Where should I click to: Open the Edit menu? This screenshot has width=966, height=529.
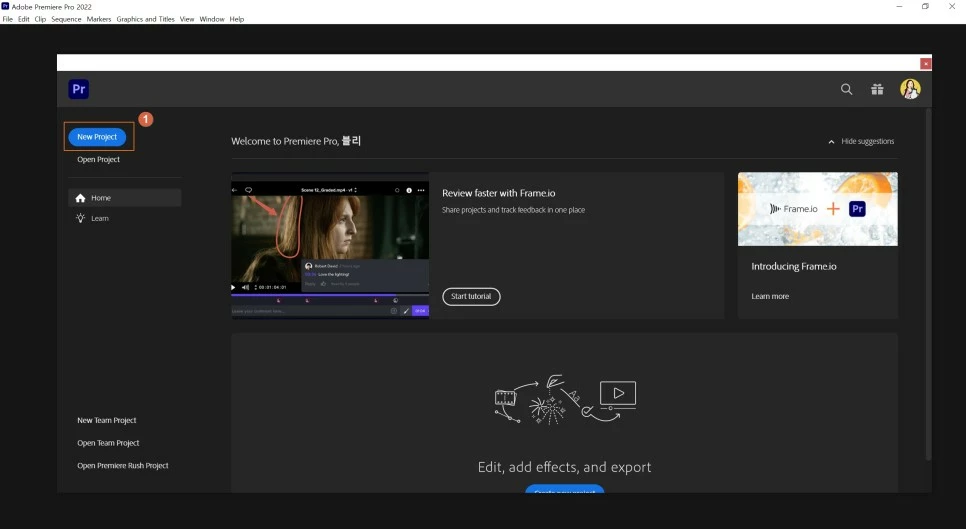23,19
